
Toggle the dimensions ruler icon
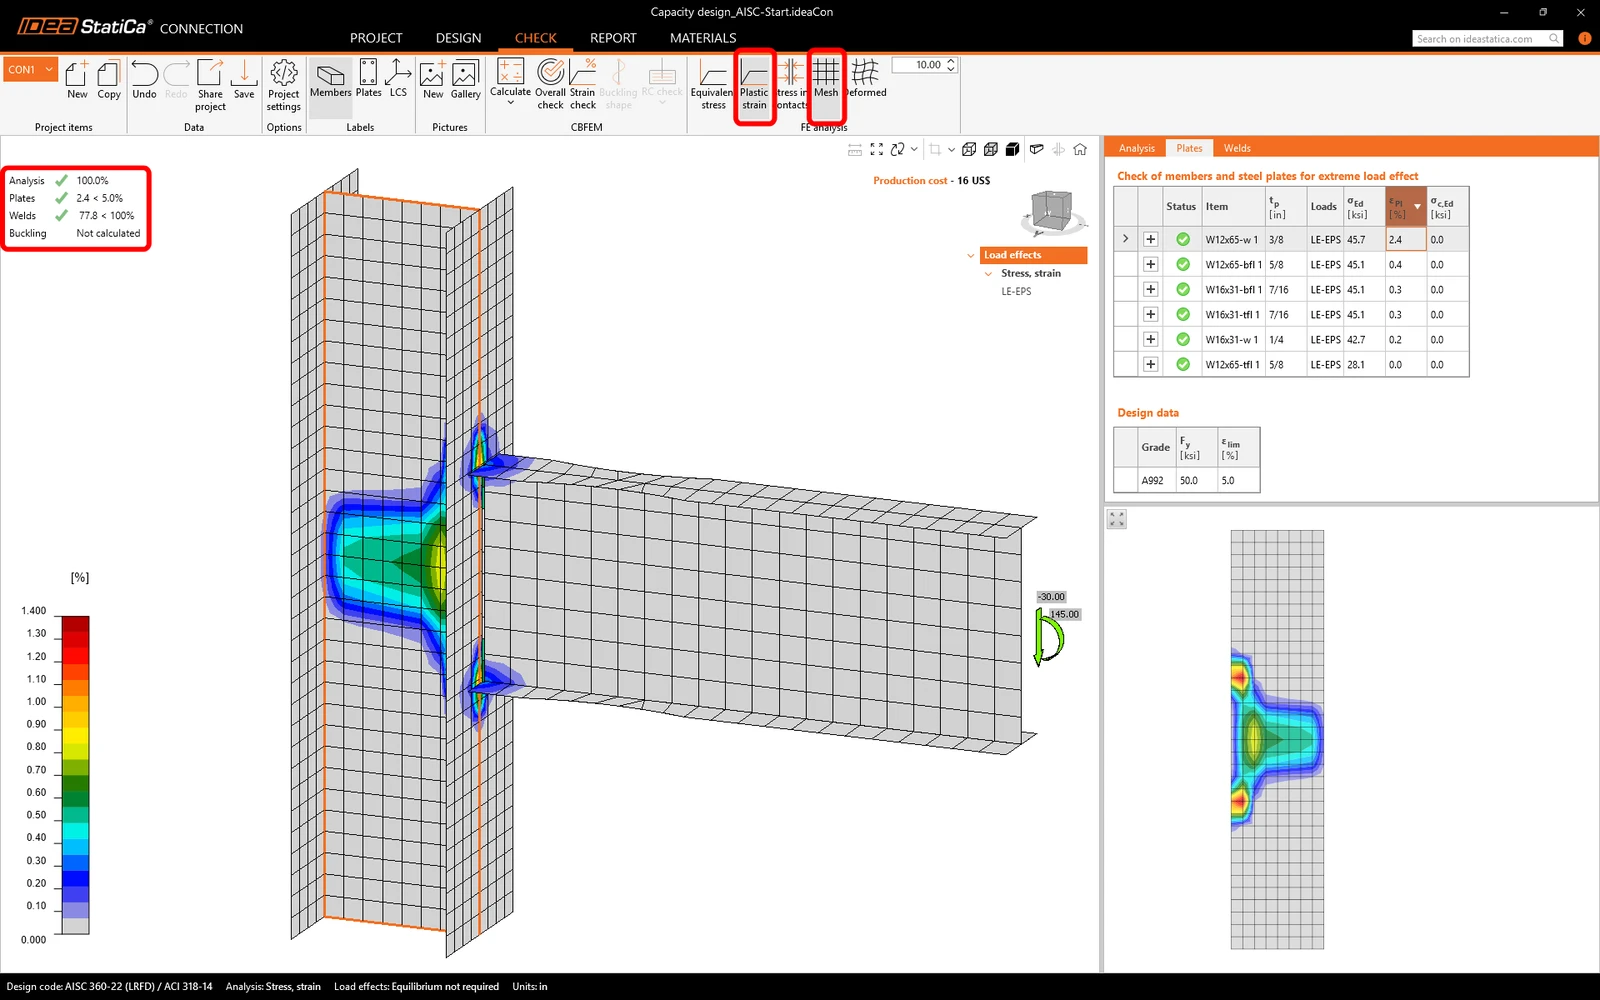click(855, 149)
